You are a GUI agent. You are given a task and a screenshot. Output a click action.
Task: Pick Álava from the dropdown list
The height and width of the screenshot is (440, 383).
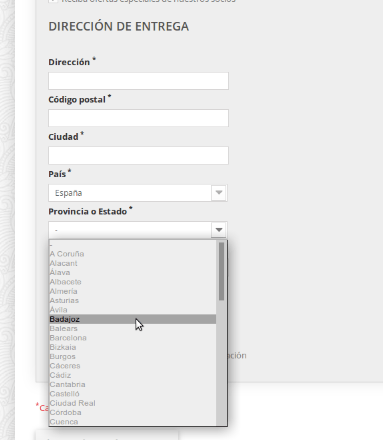pos(133,272)
